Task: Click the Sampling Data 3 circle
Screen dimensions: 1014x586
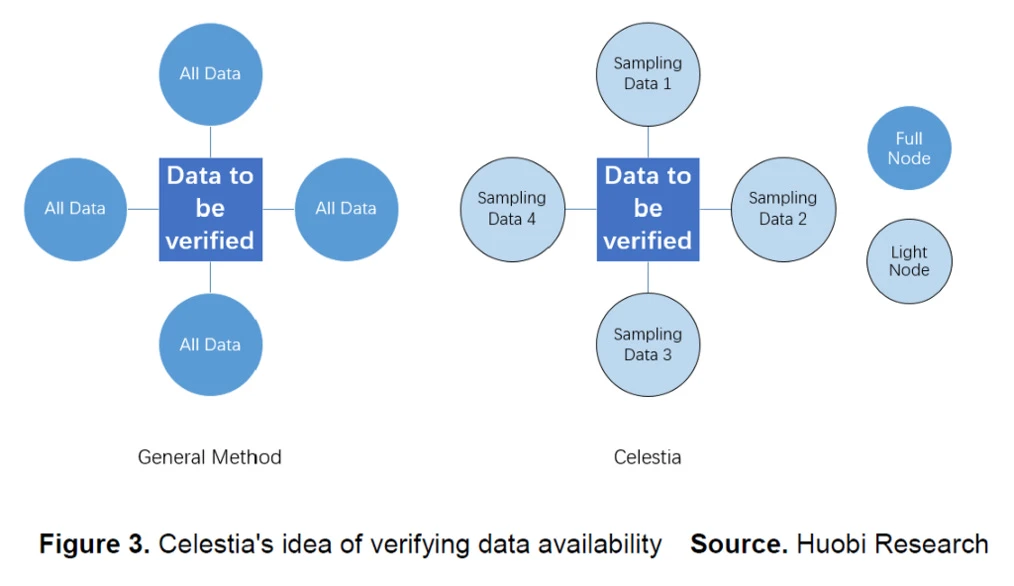Action: point(648,345)
